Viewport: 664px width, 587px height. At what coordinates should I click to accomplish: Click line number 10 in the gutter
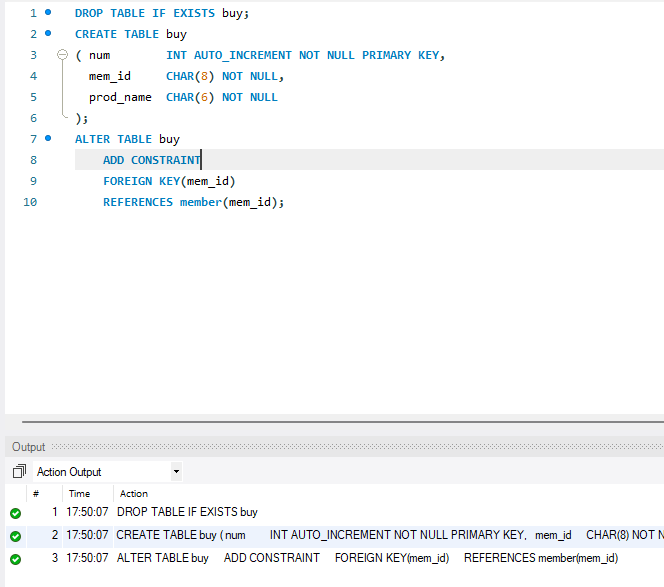[30, 202]
